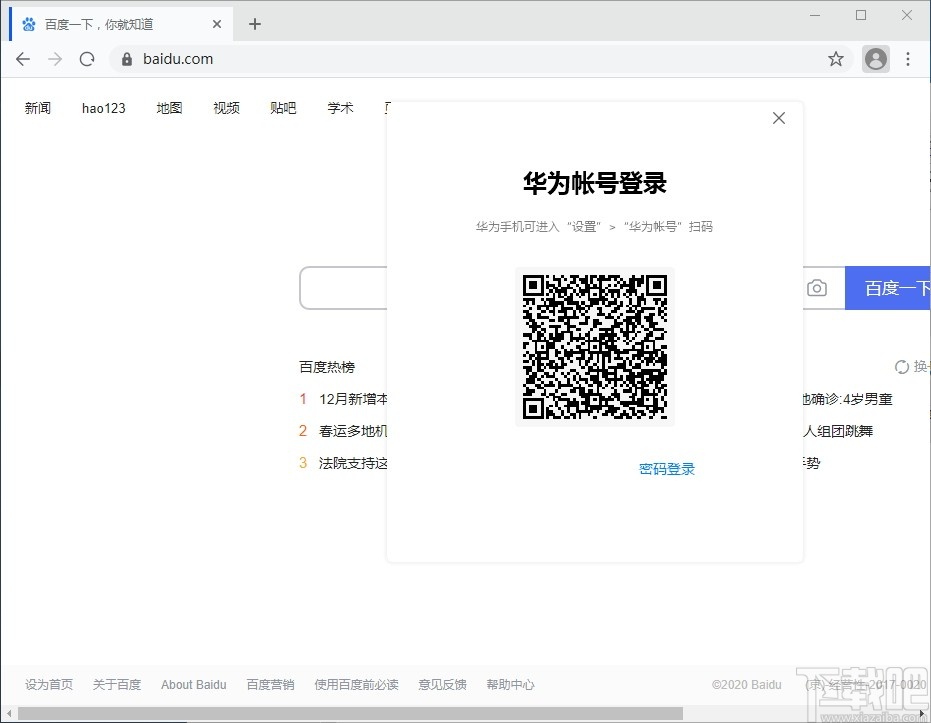Click inside the search input box
The width and height of the screenshot is (931, 723).
(x=340, y=288)
